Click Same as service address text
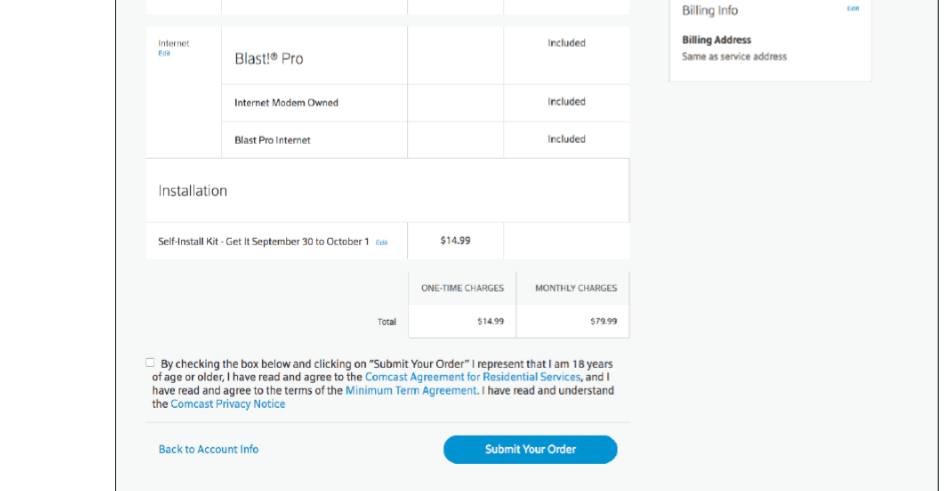The image size is (946, 491). click(734, 57)
